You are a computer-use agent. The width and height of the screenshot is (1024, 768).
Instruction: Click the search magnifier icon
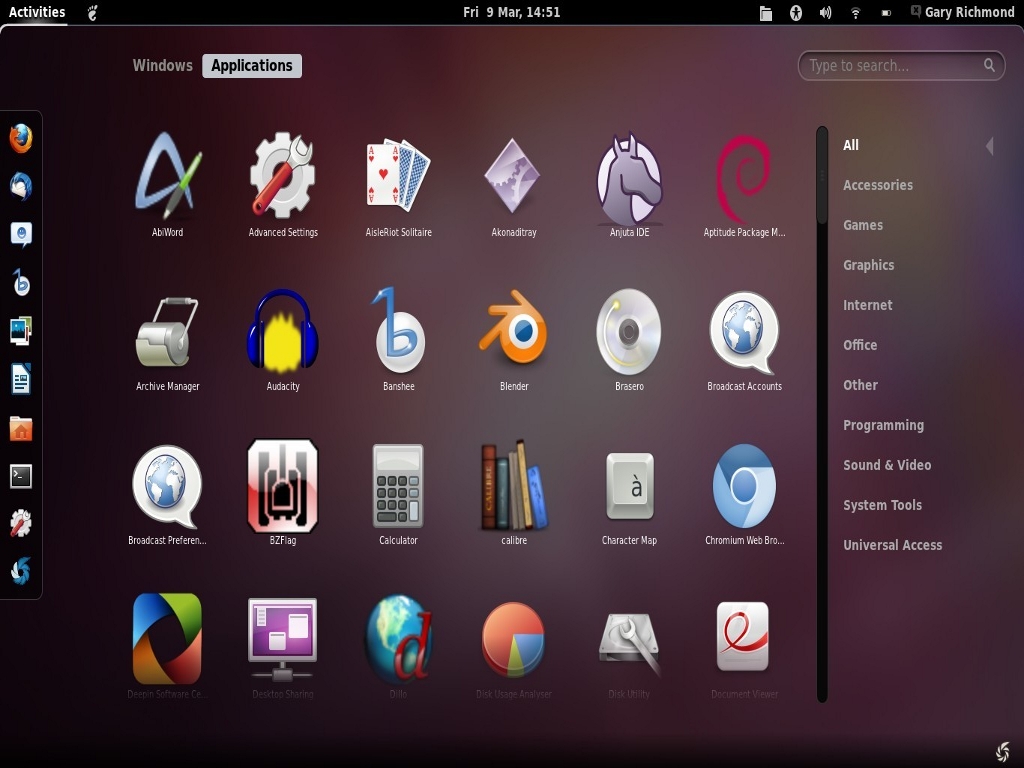point(989,65)
